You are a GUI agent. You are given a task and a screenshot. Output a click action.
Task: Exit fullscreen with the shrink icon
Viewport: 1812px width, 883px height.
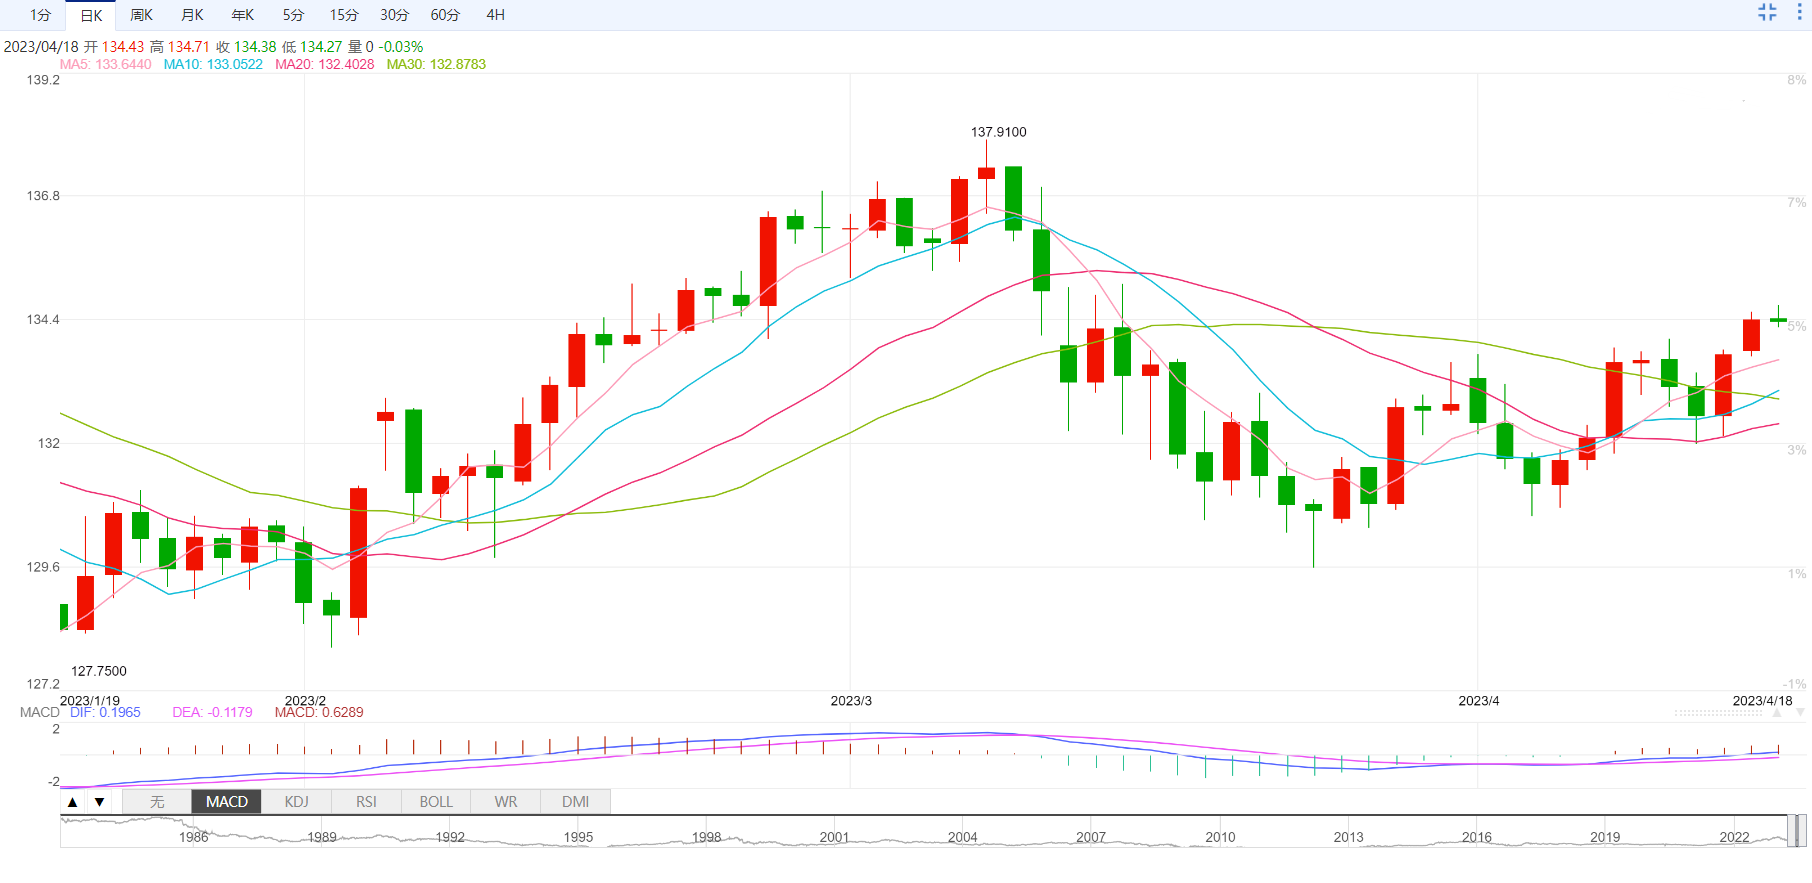[x=1767, y=12]
